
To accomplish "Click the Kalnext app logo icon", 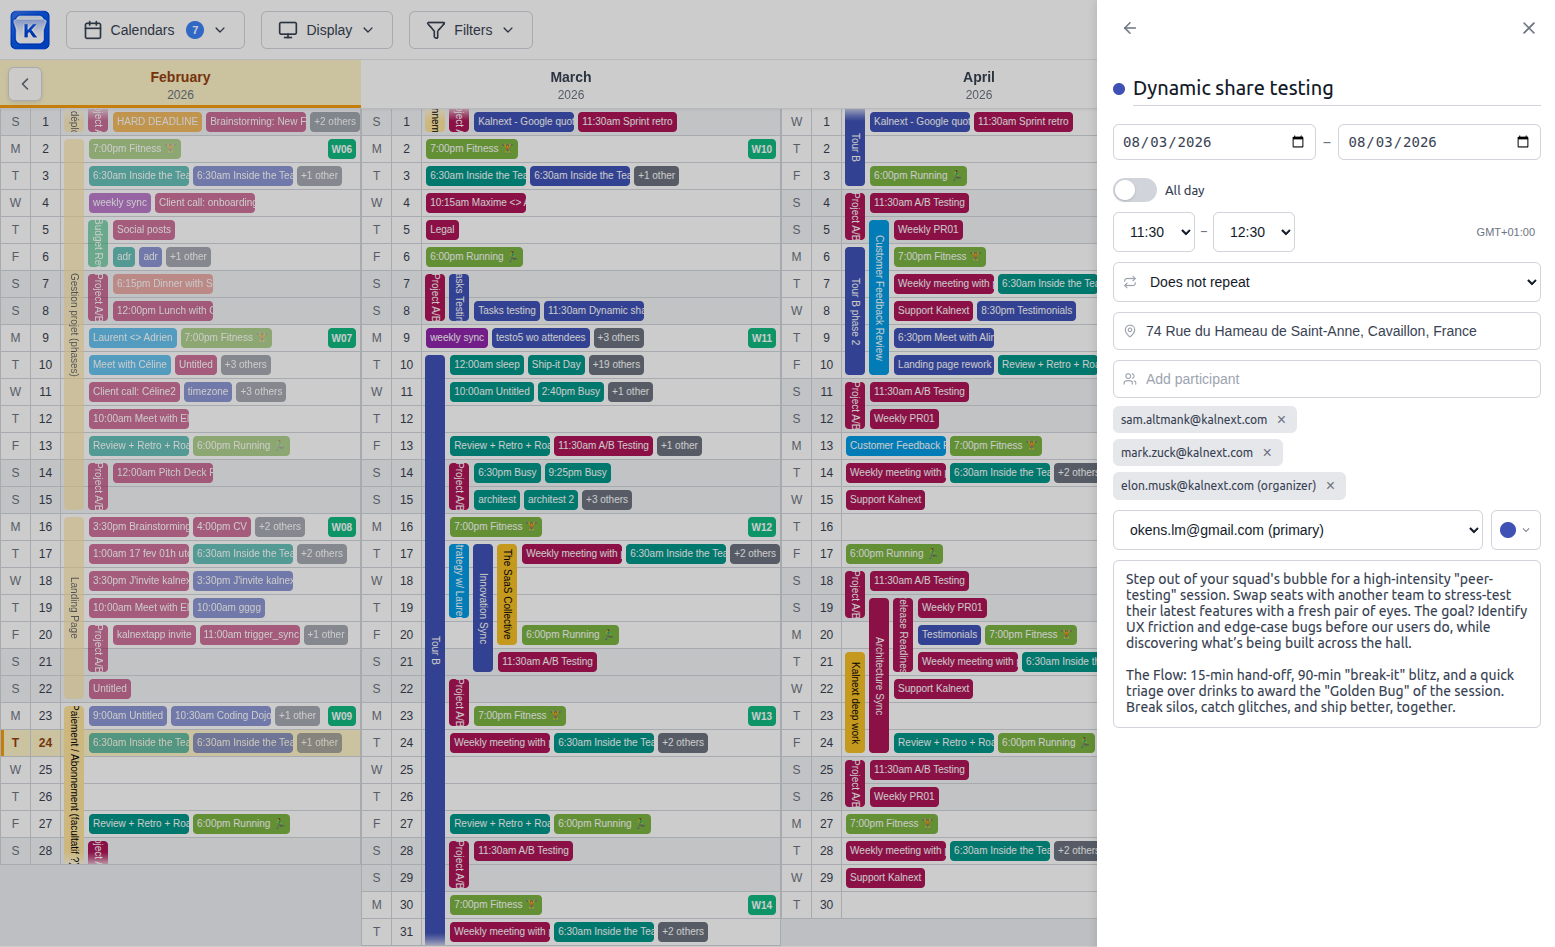I will coord(30,30).
